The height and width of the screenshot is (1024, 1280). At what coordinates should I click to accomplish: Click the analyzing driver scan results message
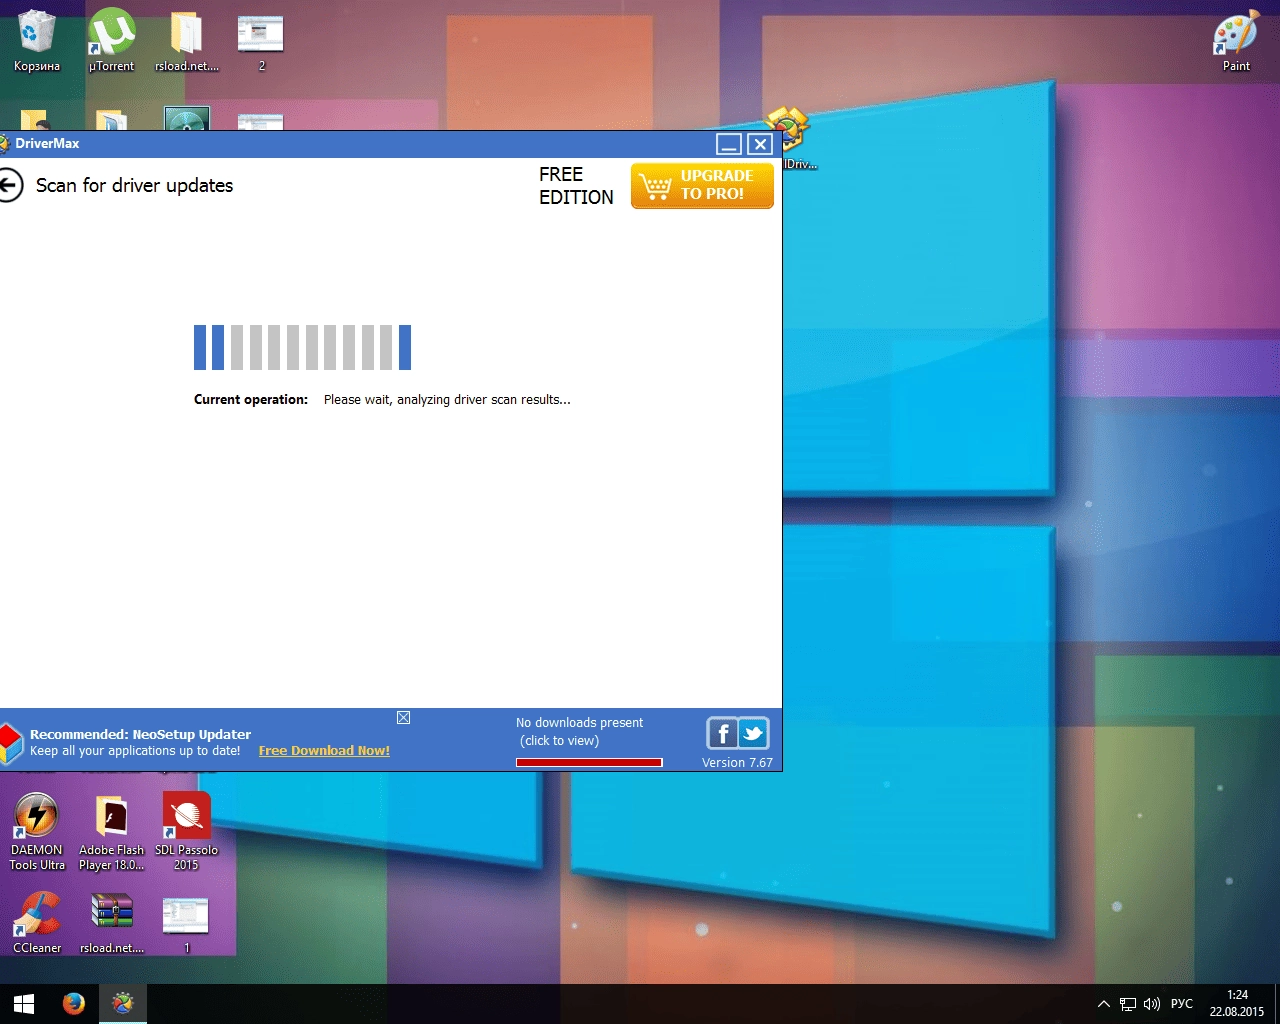pos(447,399)
